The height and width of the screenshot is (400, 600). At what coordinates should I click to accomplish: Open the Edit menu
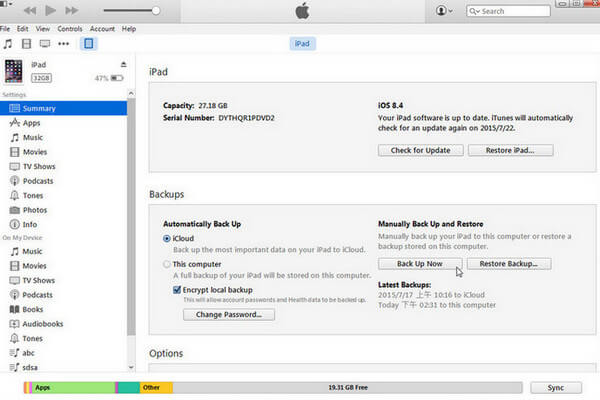(x=23, y=29)
